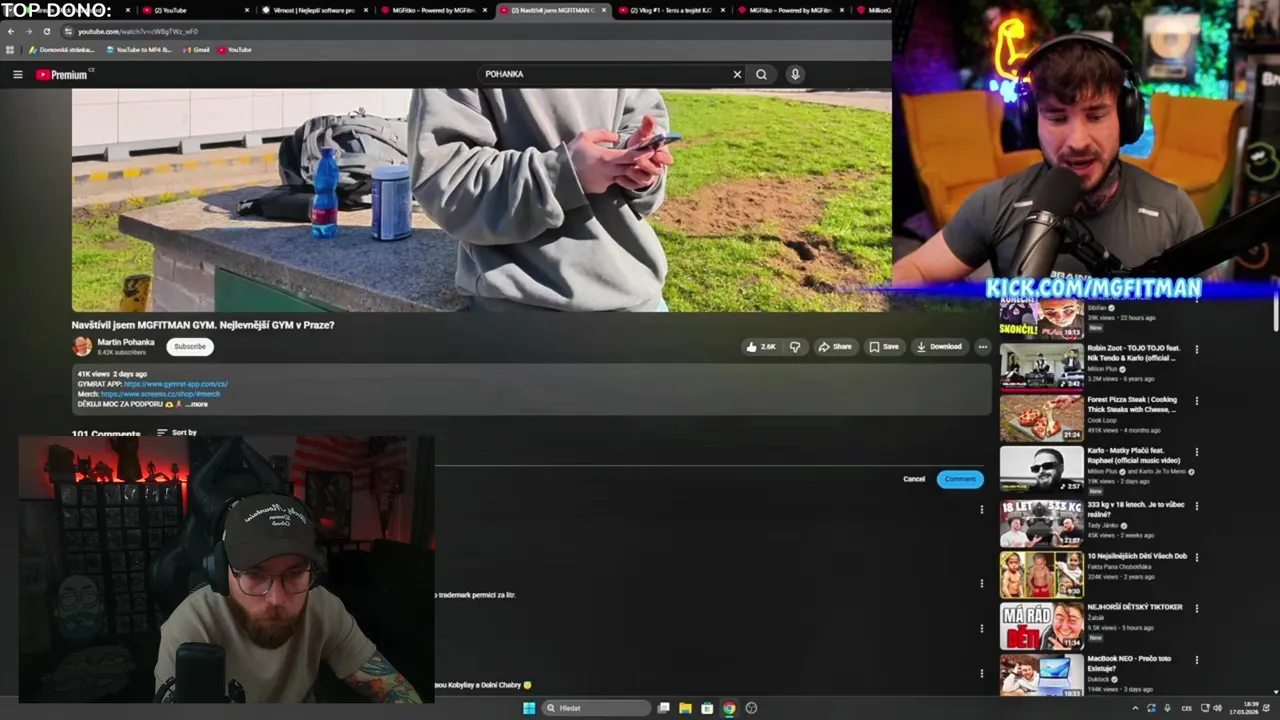Close the active Navštívil jsem MGFITMAN tab
The height and width of the screenshot is (720, 1280).
click(x=603, y=10)
